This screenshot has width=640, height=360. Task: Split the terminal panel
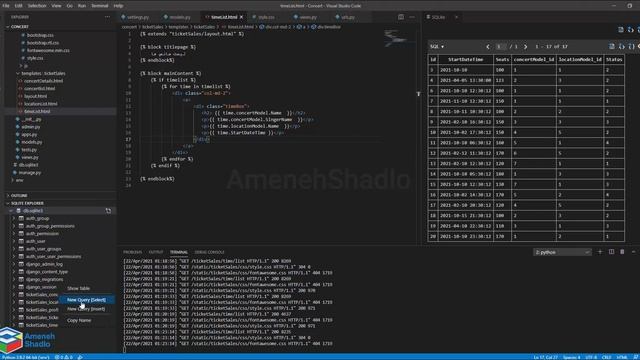tap(611, 252)
